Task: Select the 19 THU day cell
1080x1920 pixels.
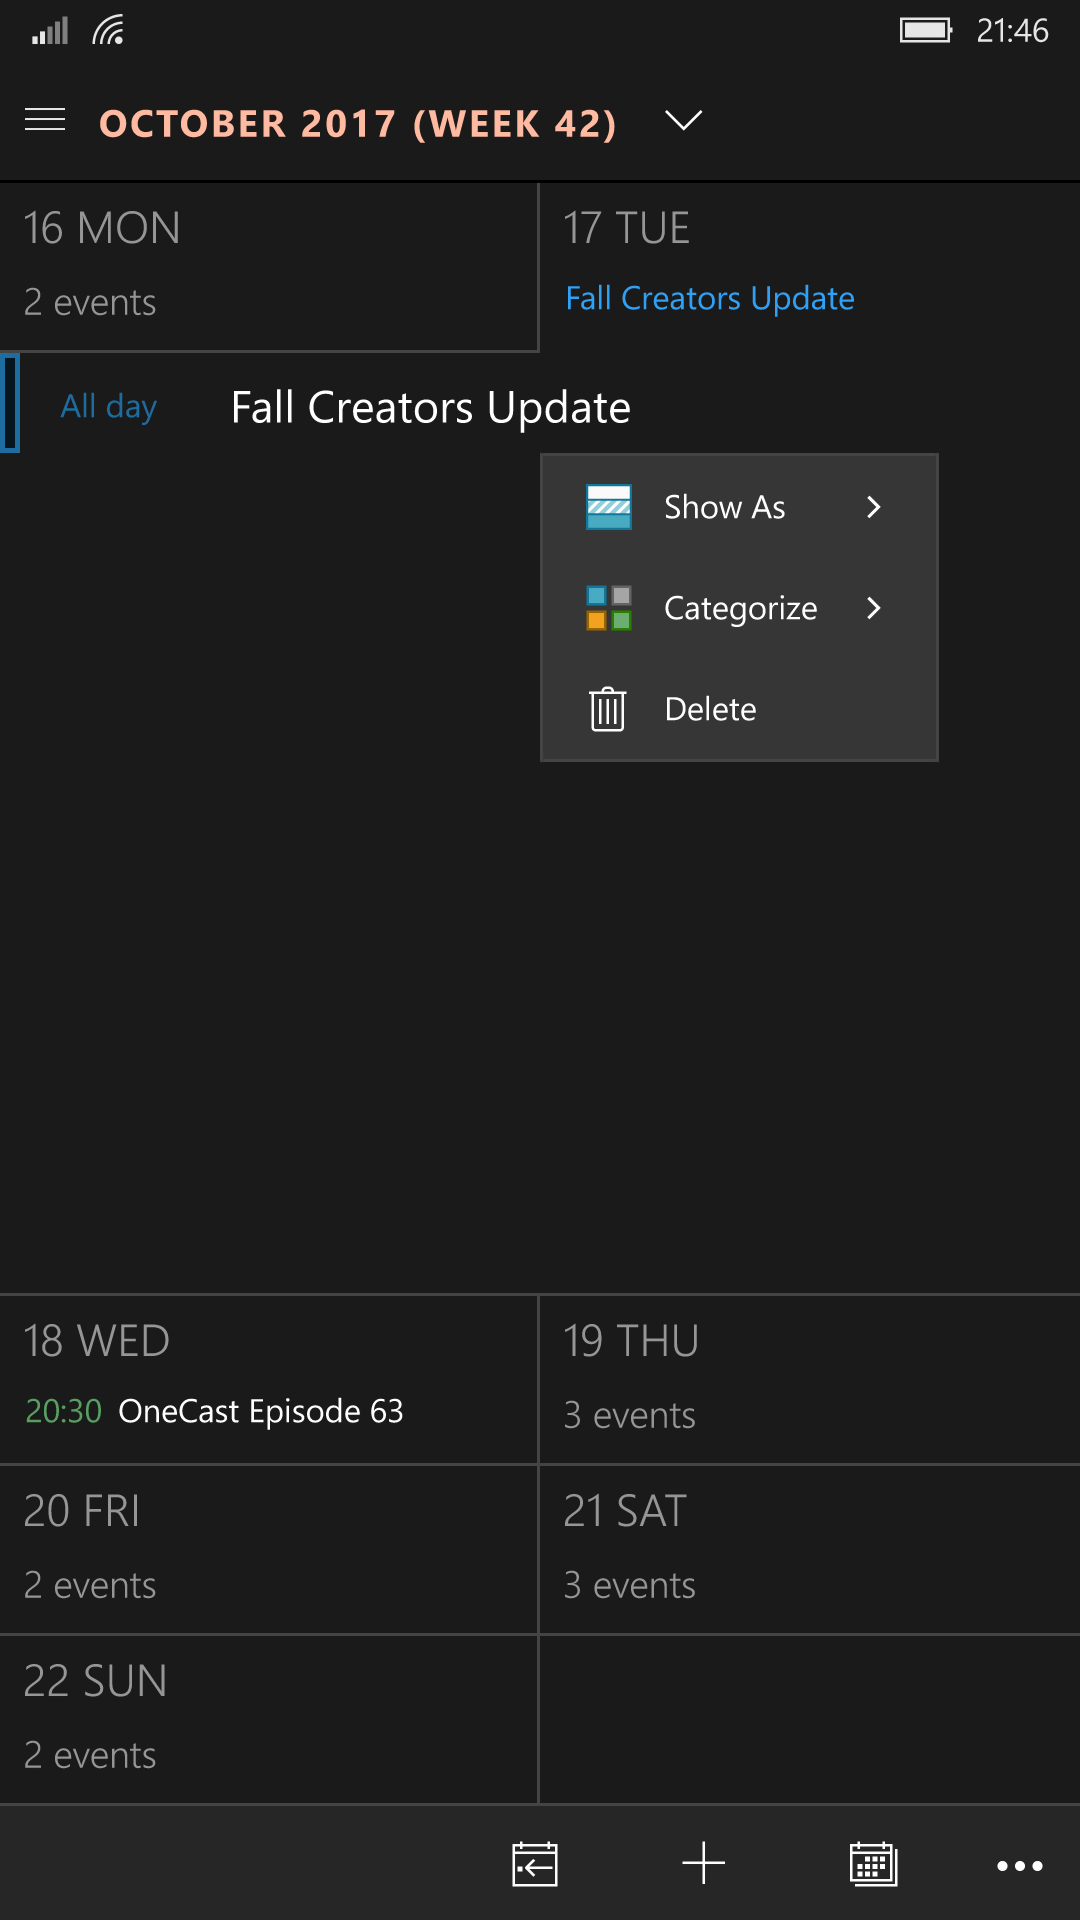Action: [x=810, y=1380]
